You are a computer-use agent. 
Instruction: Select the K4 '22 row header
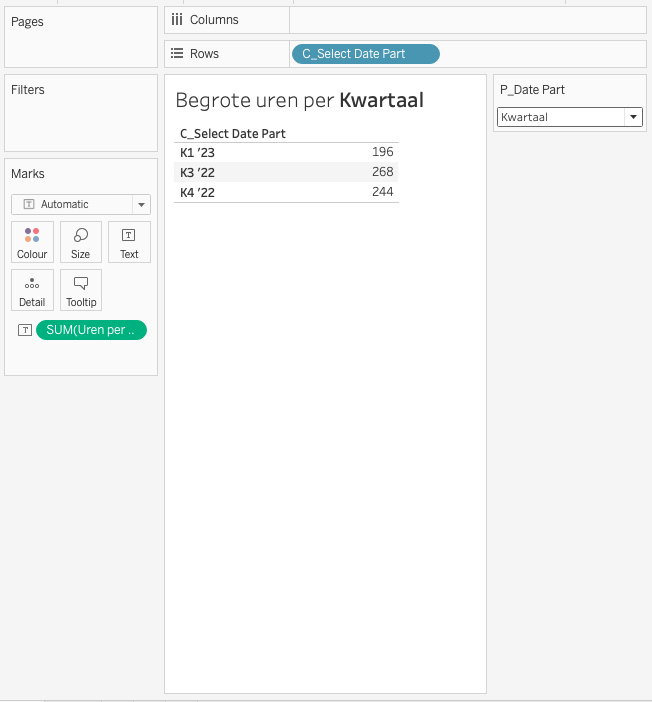point(197,192)
